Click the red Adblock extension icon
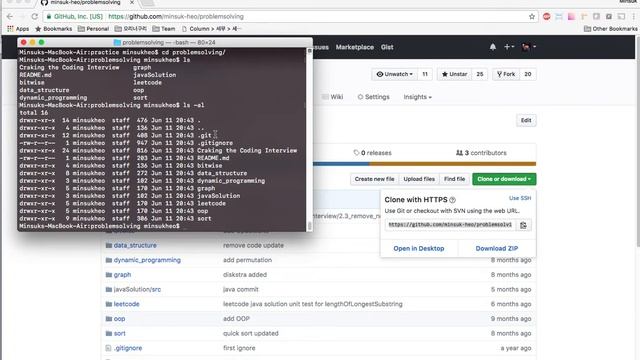This screenshot has height=360, width=640. [547, 16]
